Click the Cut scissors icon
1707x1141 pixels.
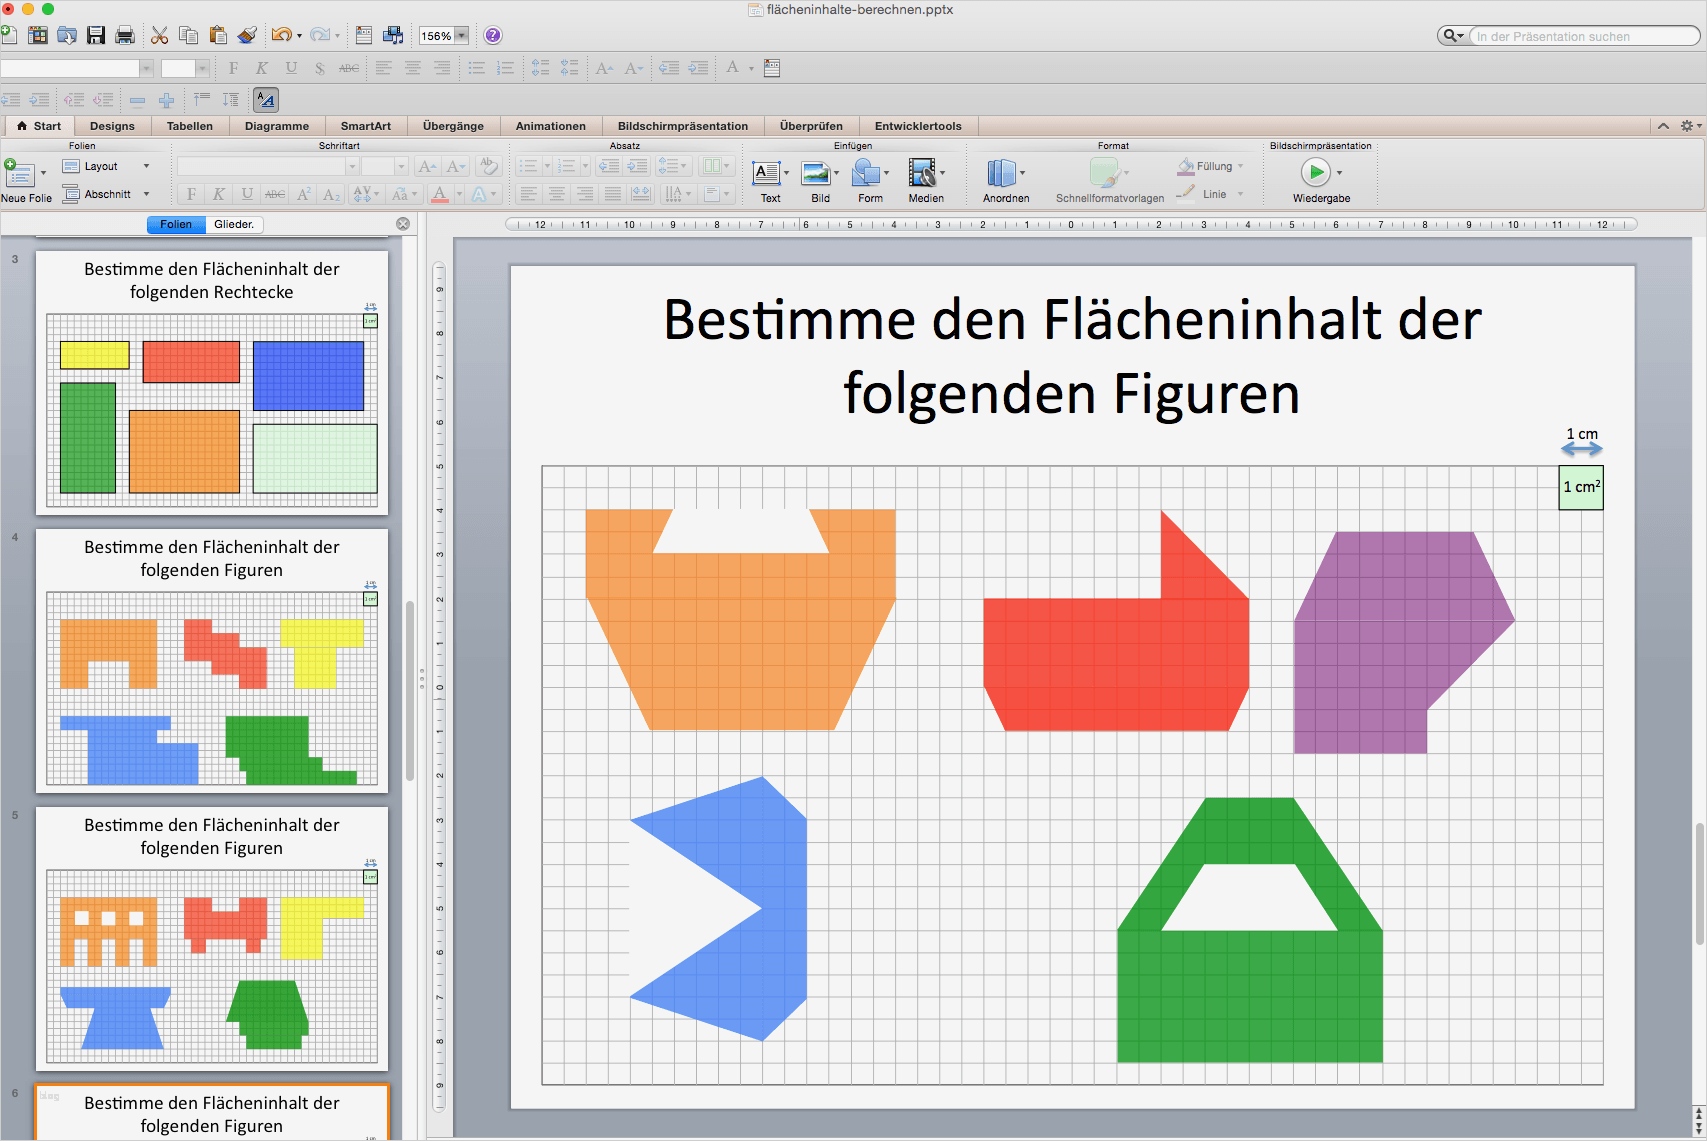click(159, 36)
